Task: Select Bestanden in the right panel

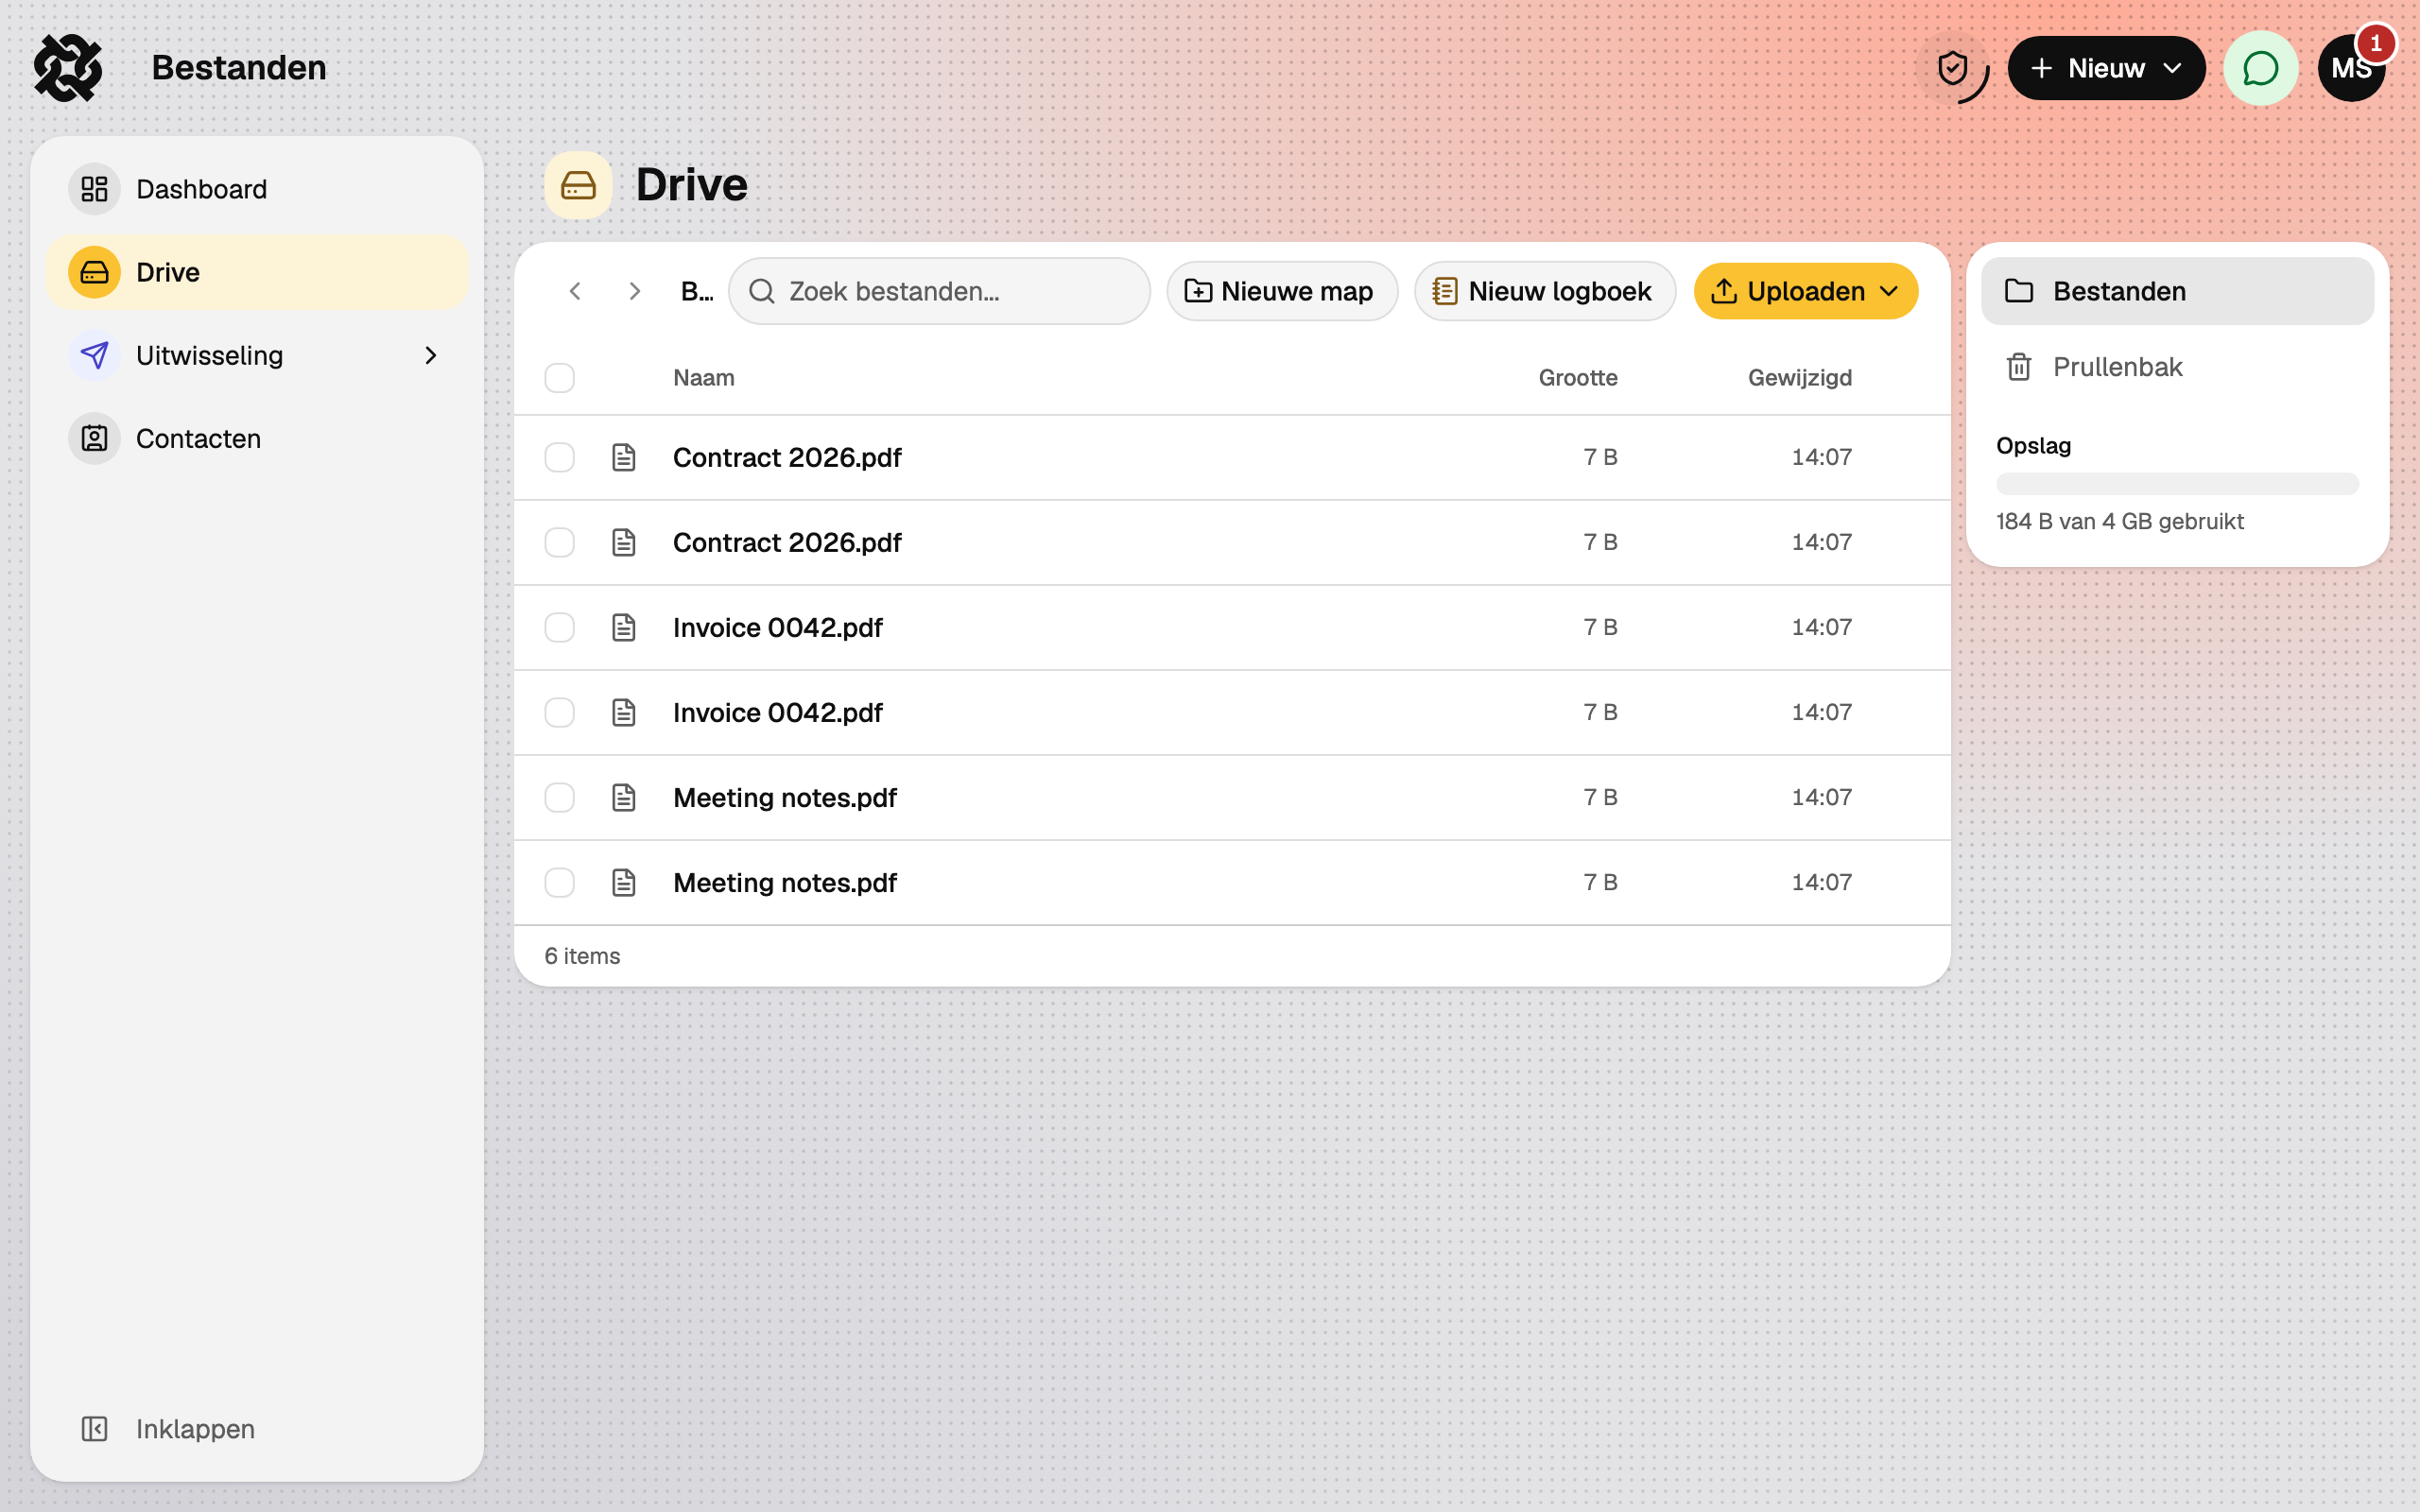Action: (2177, 291)
